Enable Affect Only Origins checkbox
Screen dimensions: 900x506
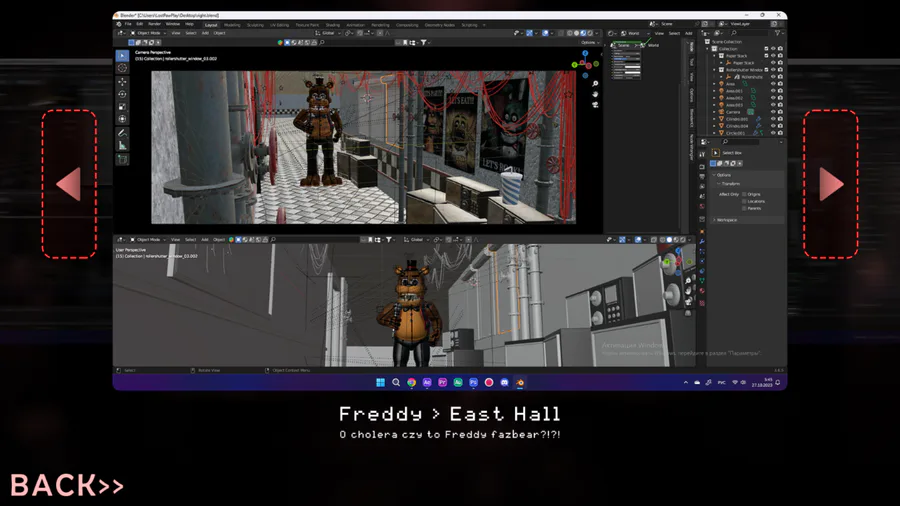pos(744,194)
